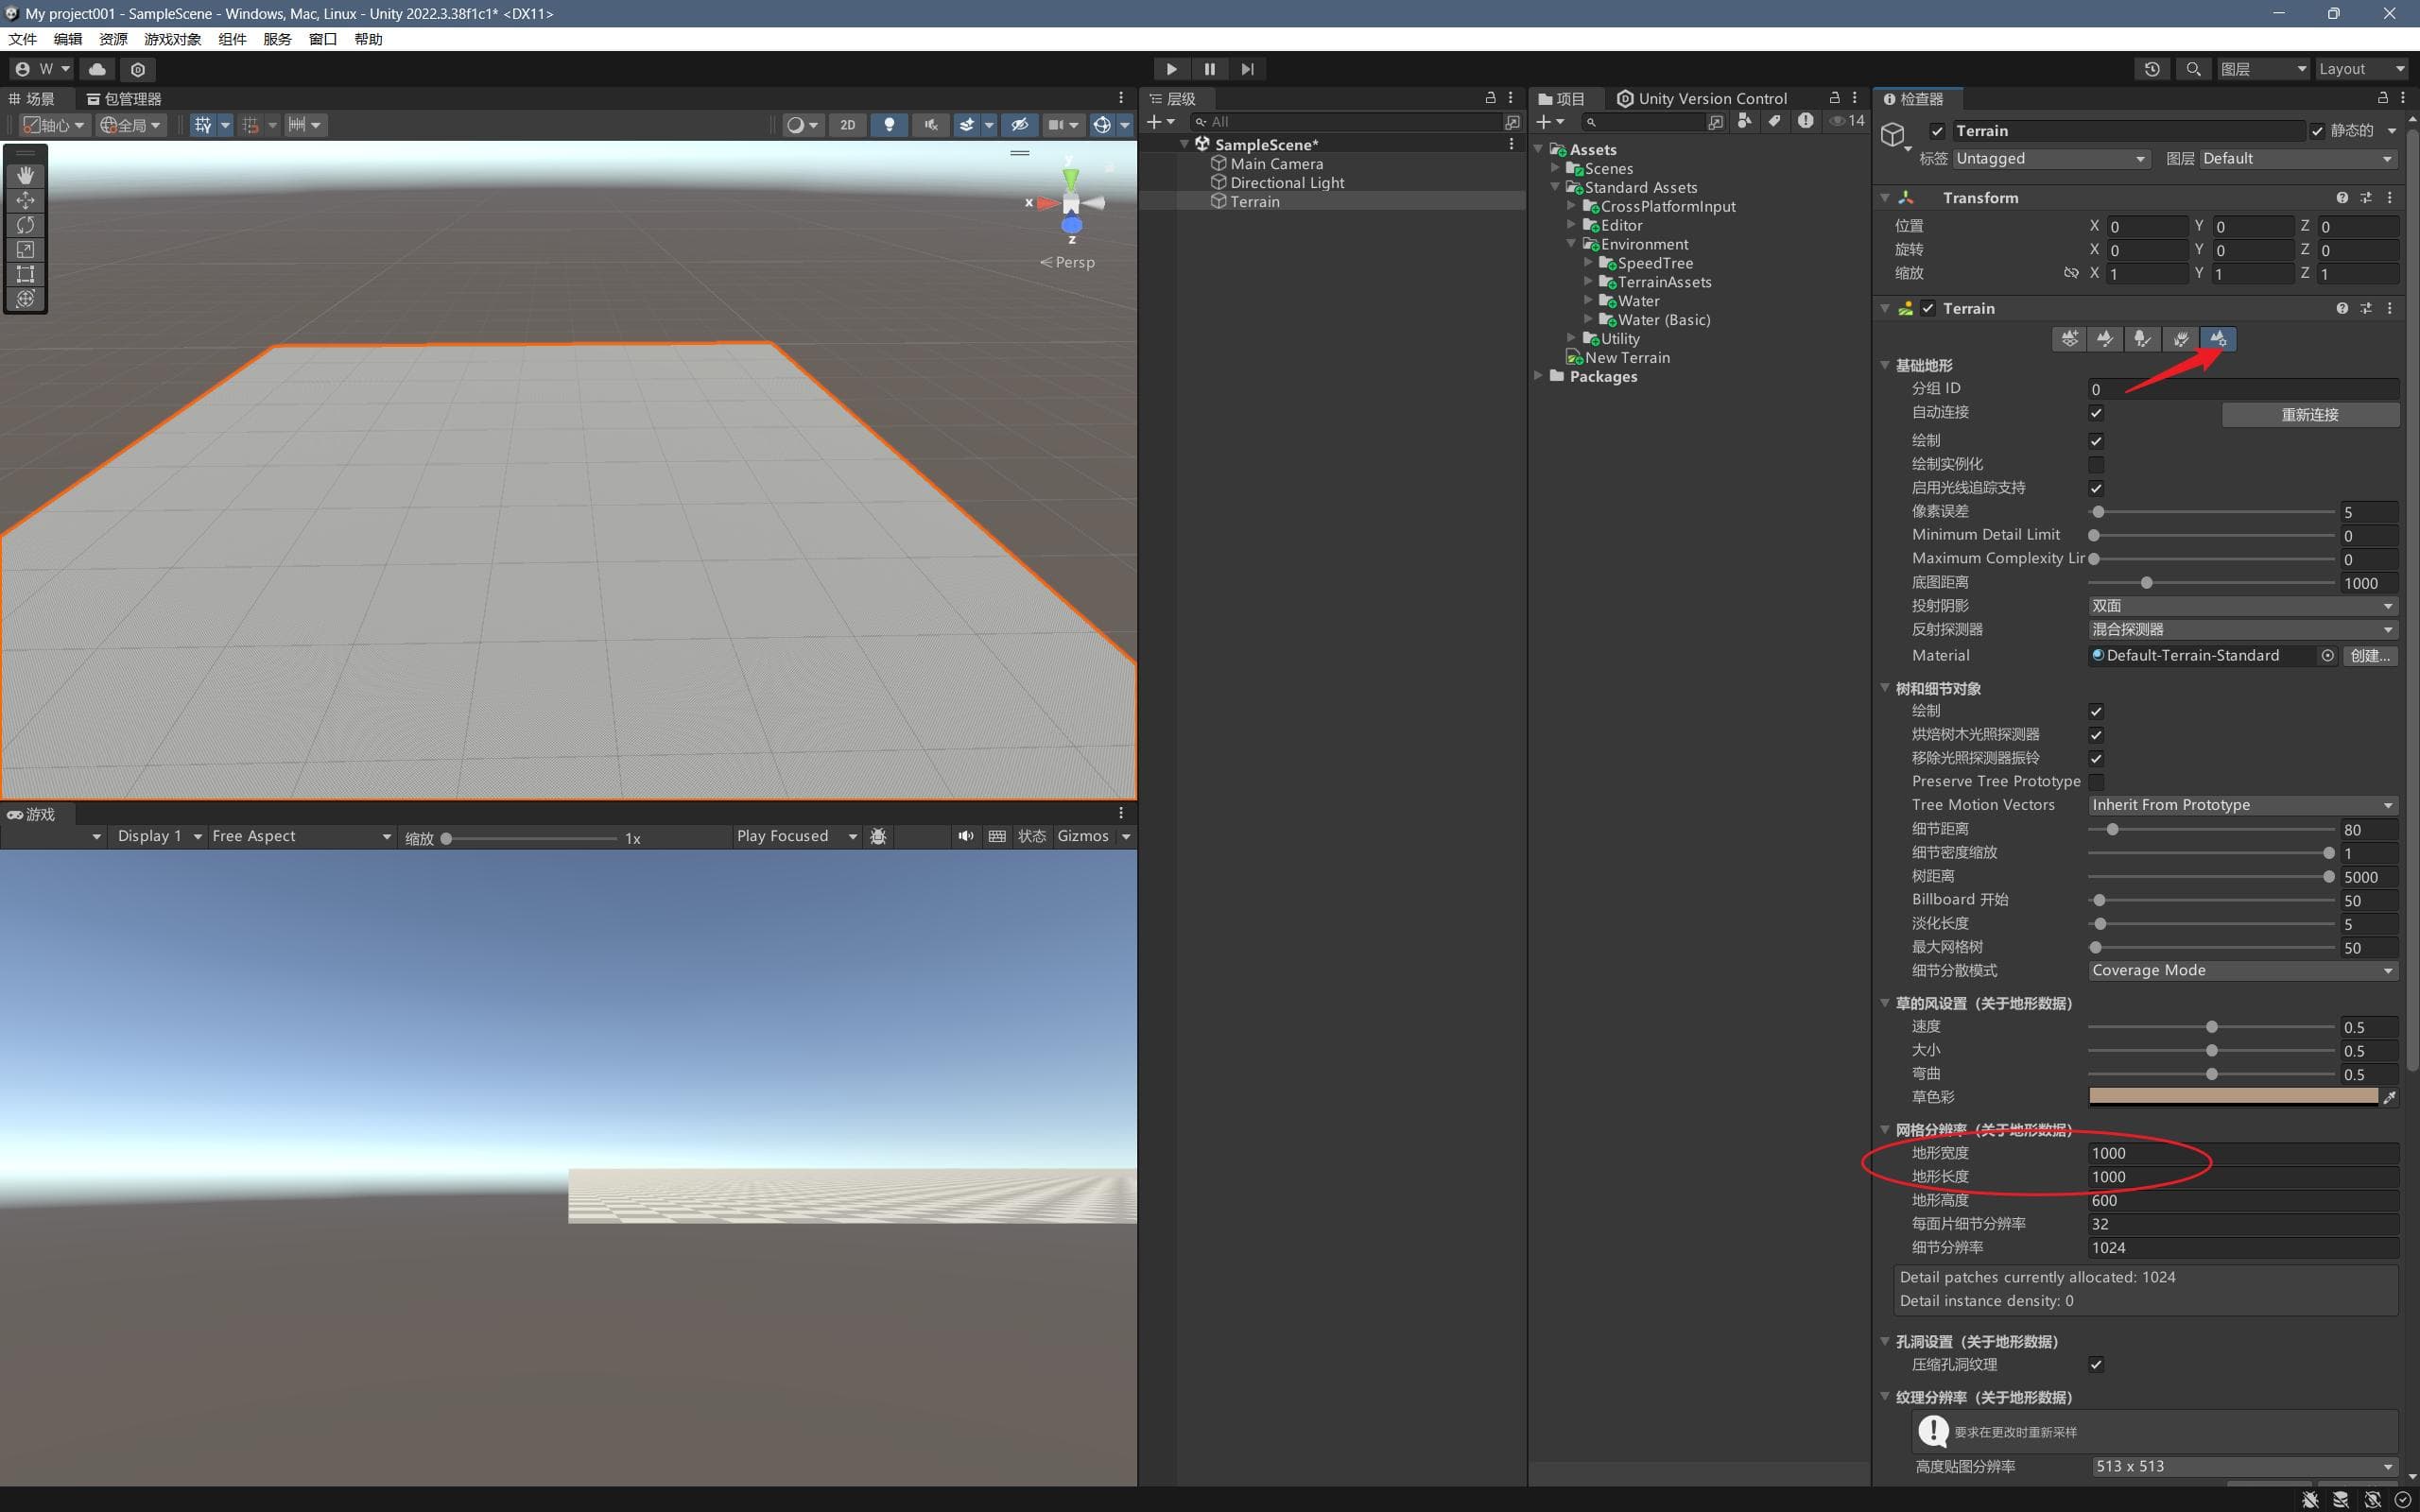Screen dimensions: 2420x1512
Task: Open the Gizmos button in Game view
Action: (x=1083, y=836)
